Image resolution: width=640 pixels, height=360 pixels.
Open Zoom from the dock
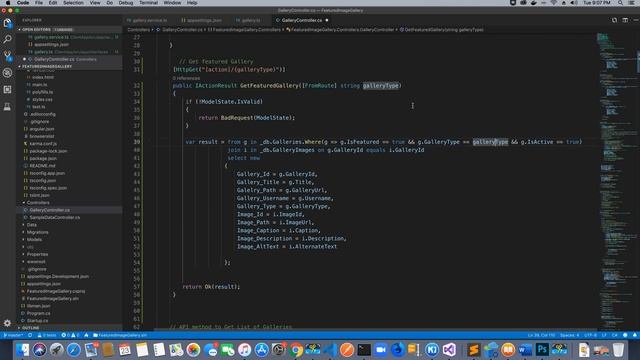(x=381, y=350)
